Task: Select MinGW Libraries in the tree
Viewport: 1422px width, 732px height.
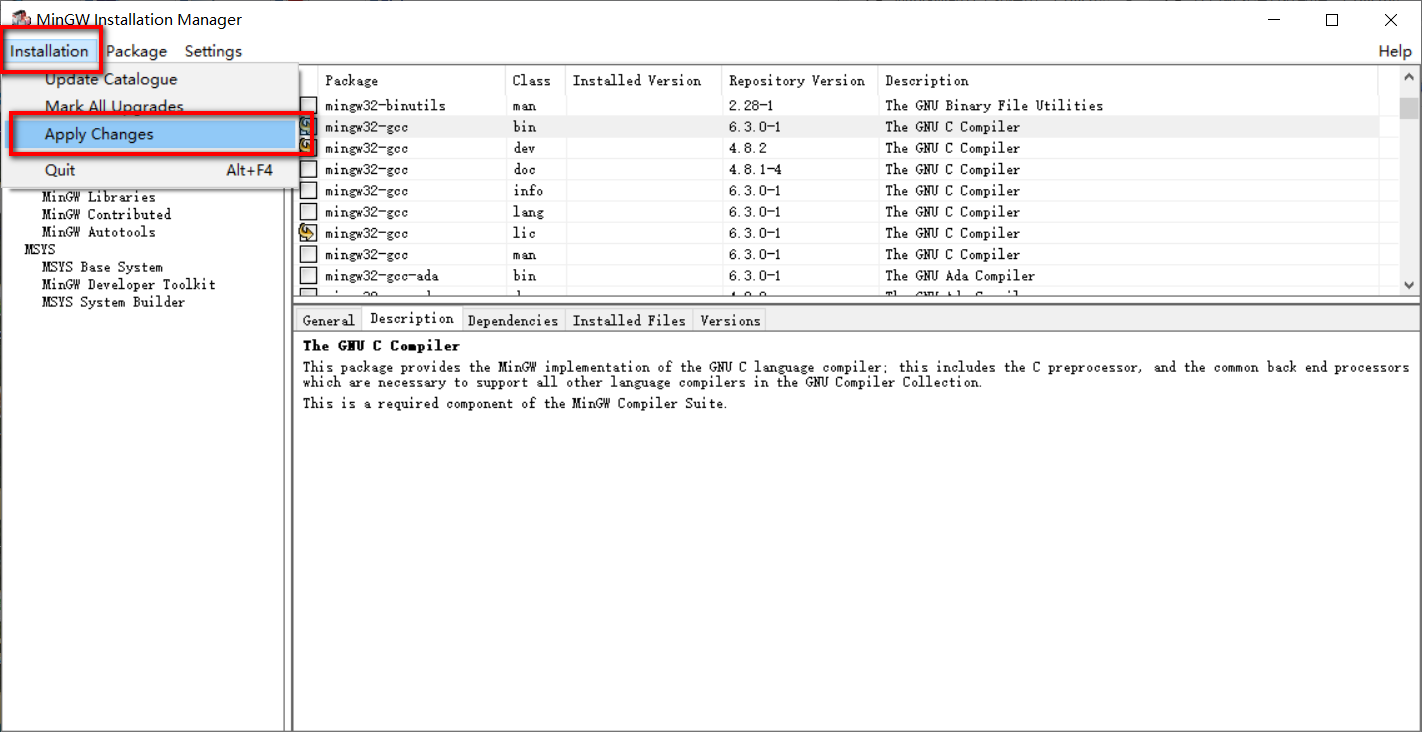Action: 98,197
